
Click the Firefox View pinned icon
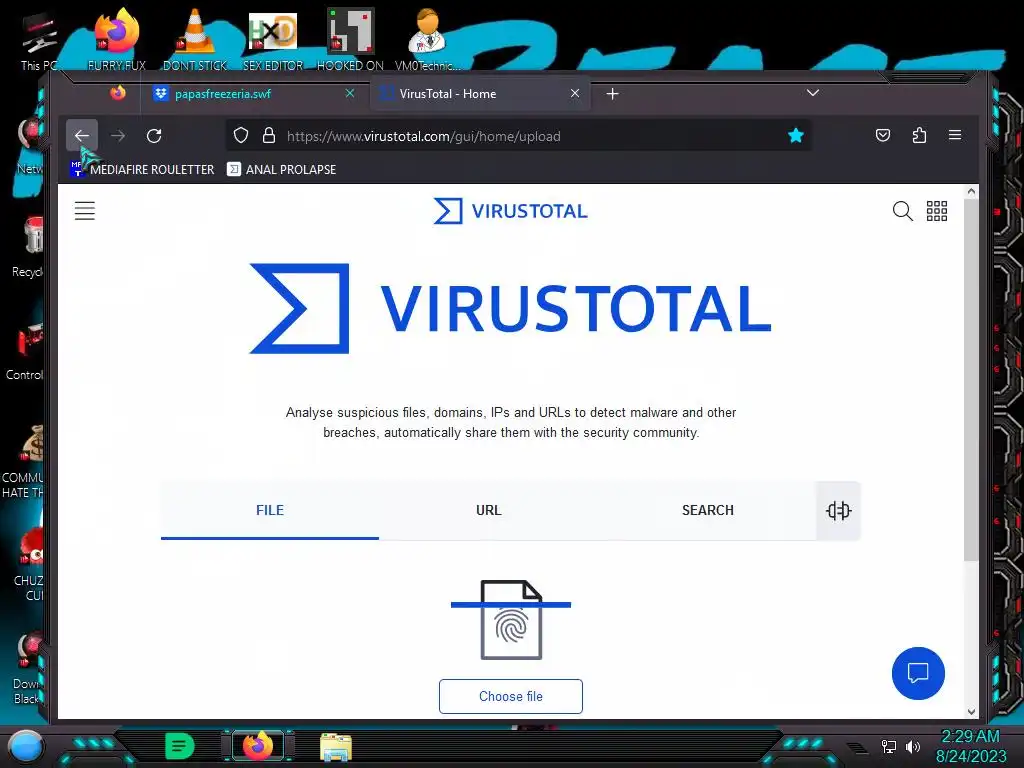coord(118,93)
